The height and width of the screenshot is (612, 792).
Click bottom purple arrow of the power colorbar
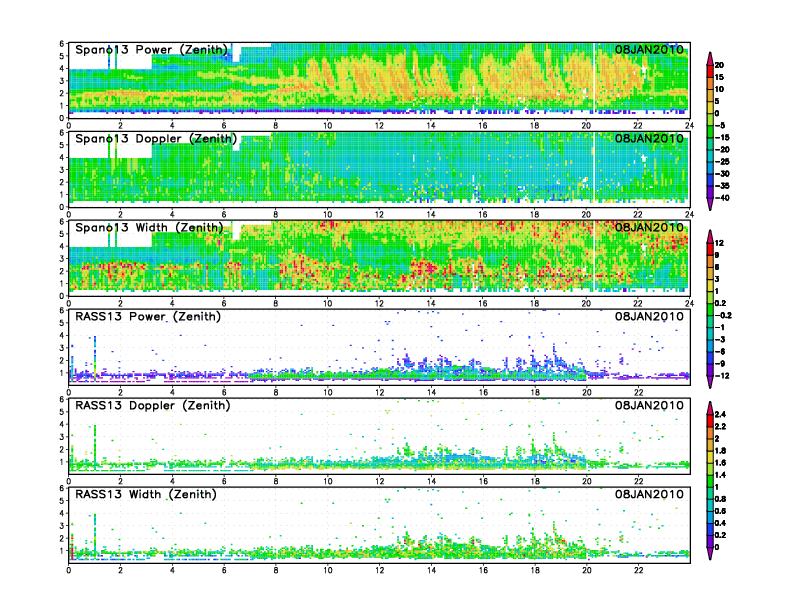710,205
